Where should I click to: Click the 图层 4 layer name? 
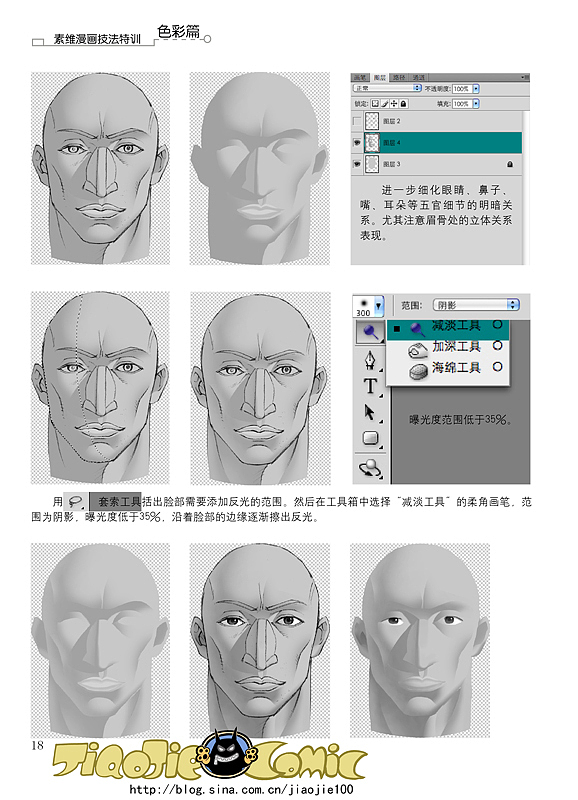[392, 143]
